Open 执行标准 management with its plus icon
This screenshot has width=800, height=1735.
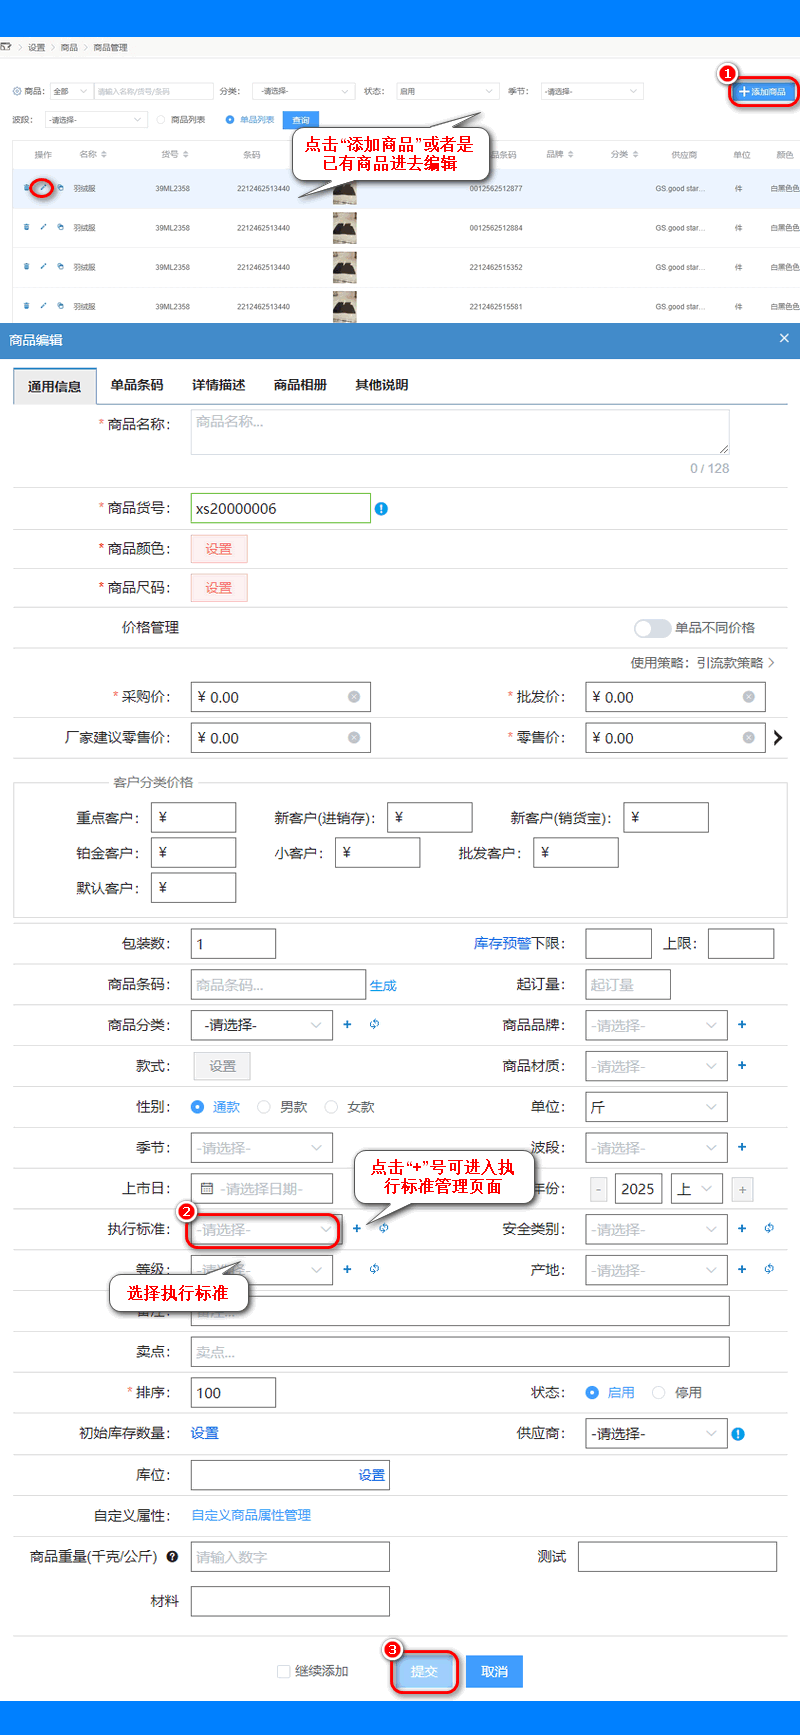[357, 1229]
